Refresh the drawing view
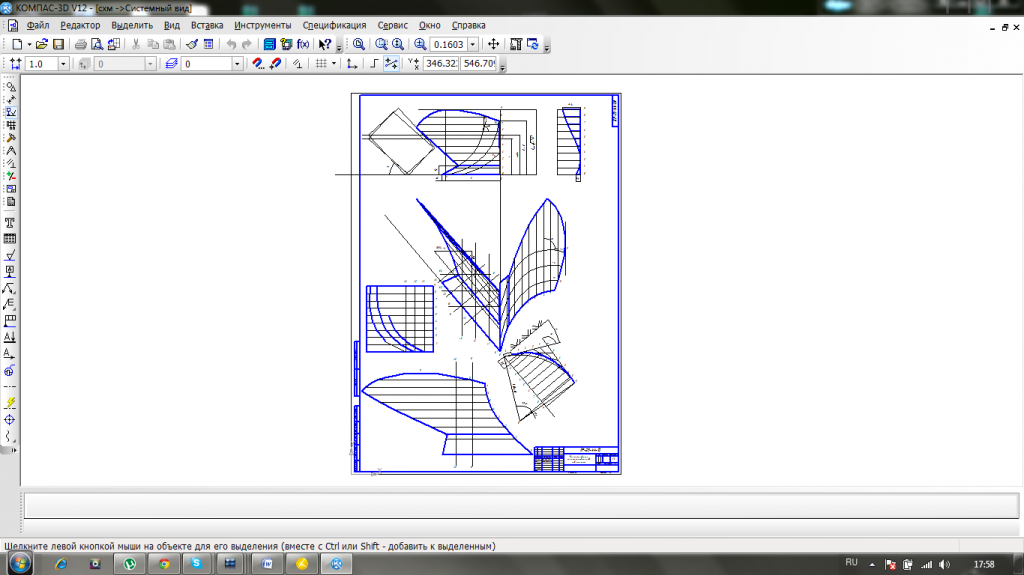1024x575 pixels. coord(533,44)
